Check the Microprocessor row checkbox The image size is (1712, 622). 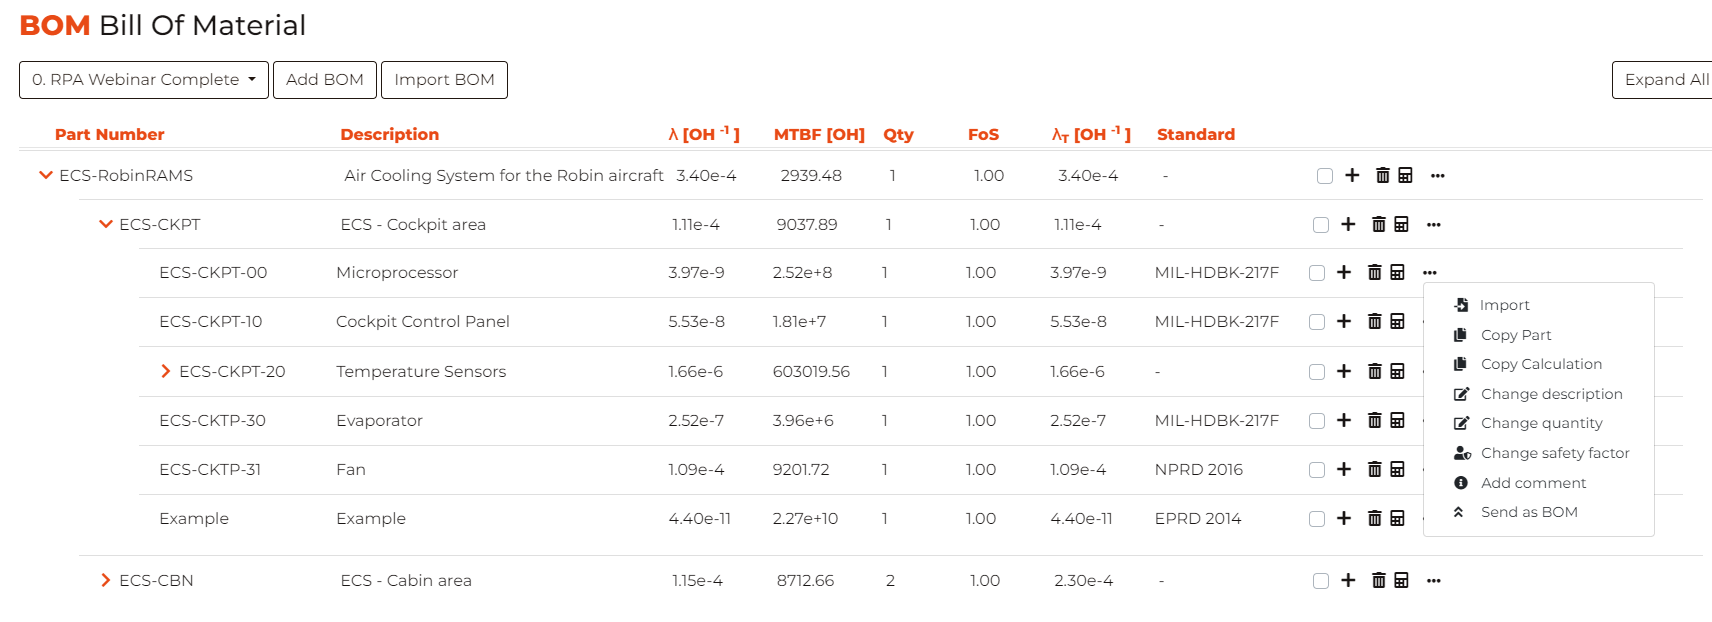point(1317,273)
